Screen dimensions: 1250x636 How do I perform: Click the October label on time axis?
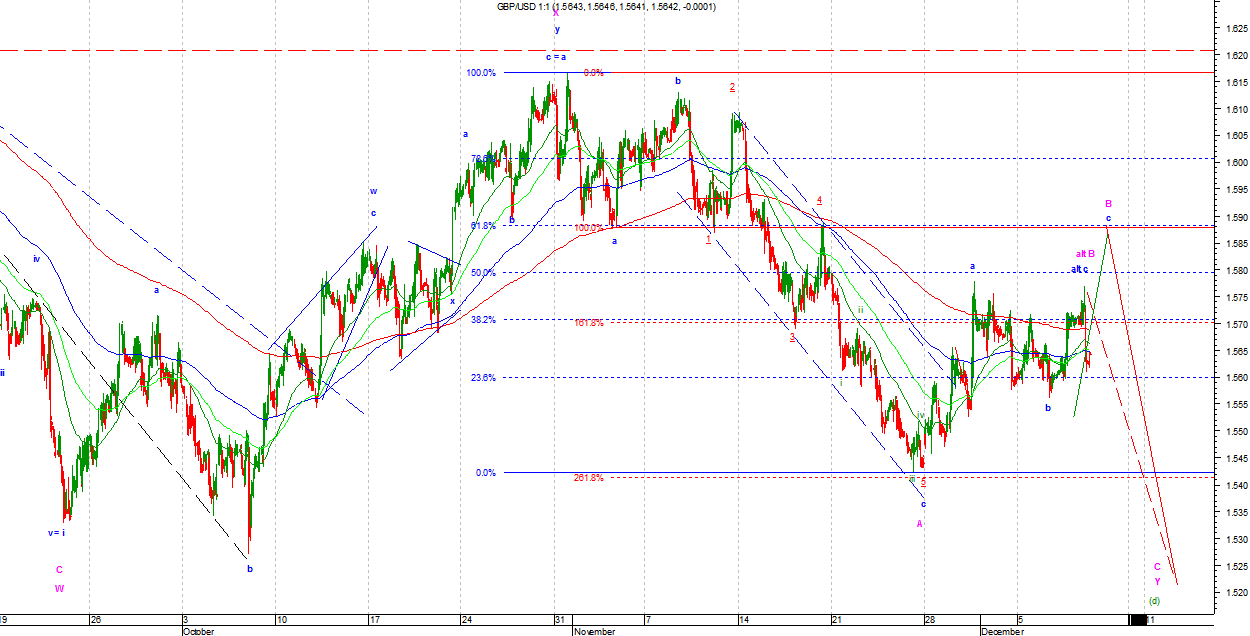(198, 631)
